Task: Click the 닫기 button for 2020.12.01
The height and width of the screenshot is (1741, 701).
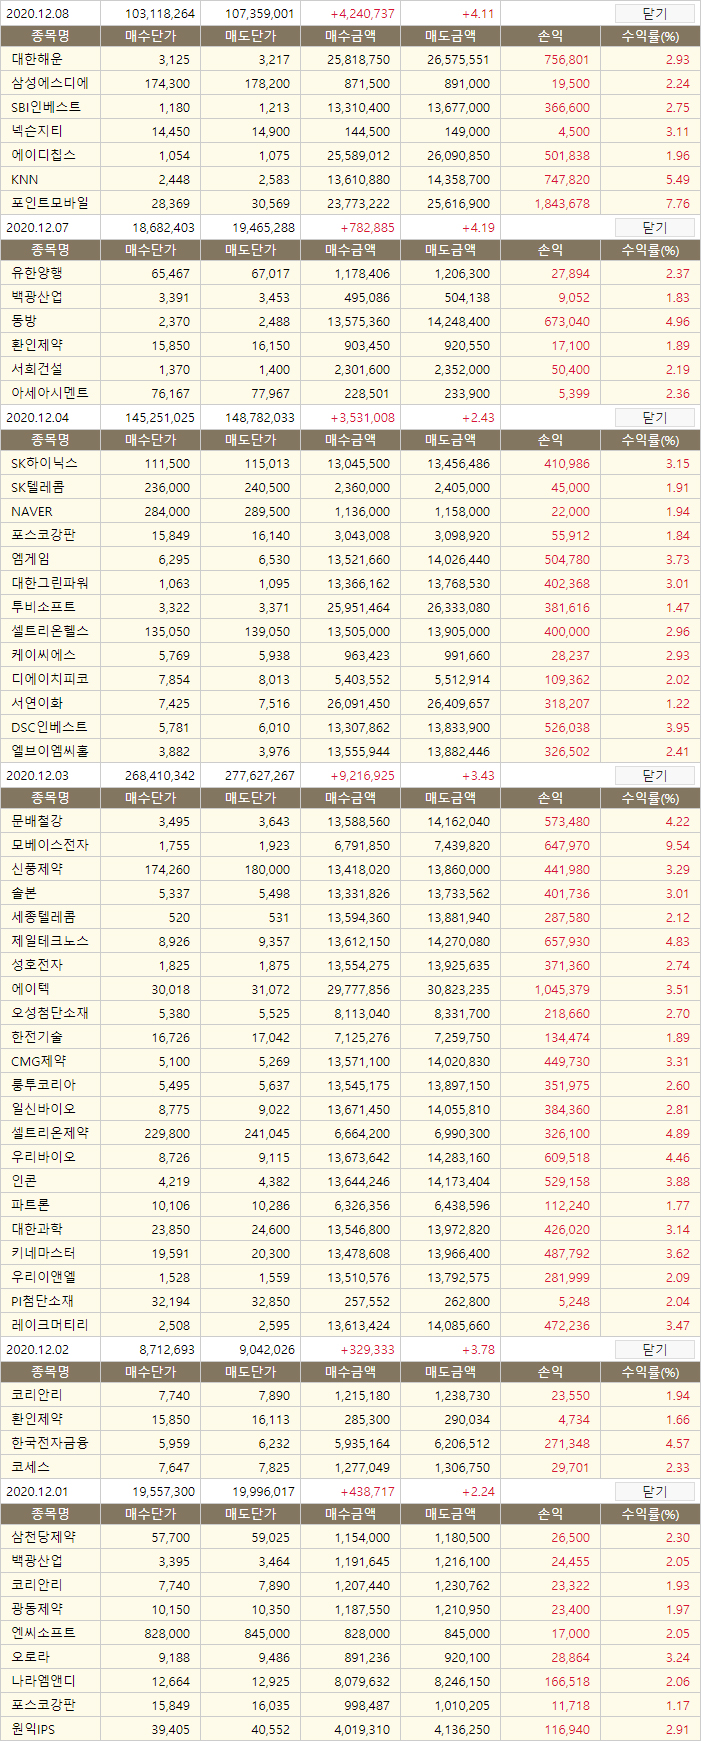Action: pos(654,1492)
